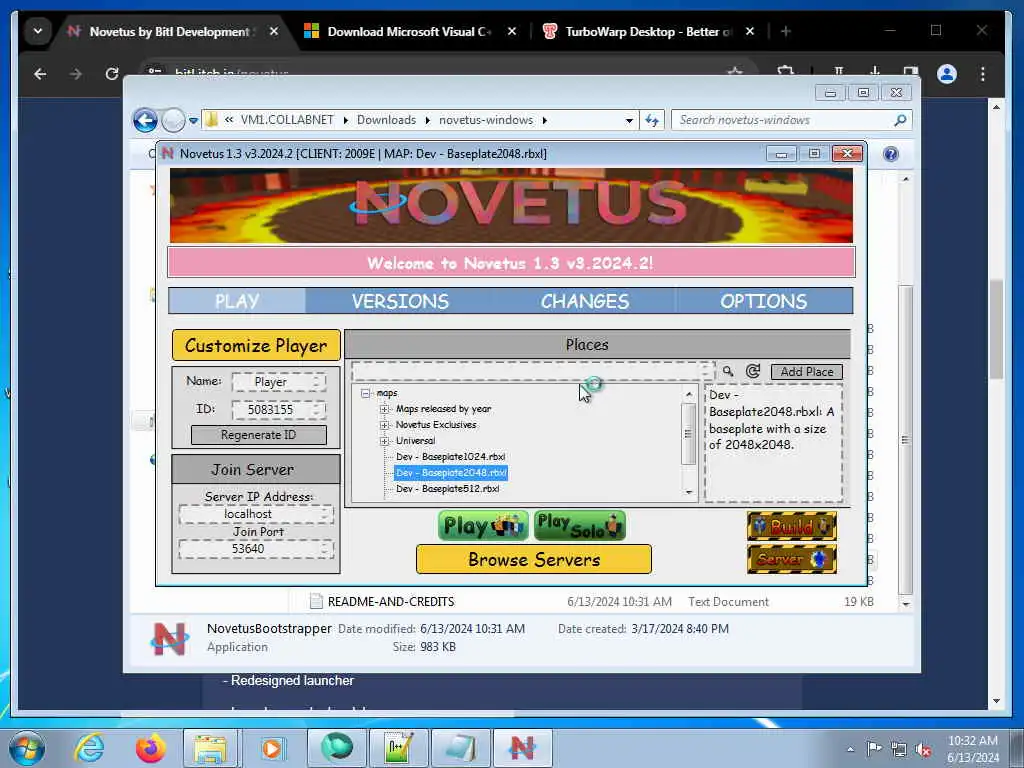This screenshot has height=768, width=1024.
Task: Select Dev - Baseplate512.rbxl map
Action: pyautogui.click(x=447, y=488)
